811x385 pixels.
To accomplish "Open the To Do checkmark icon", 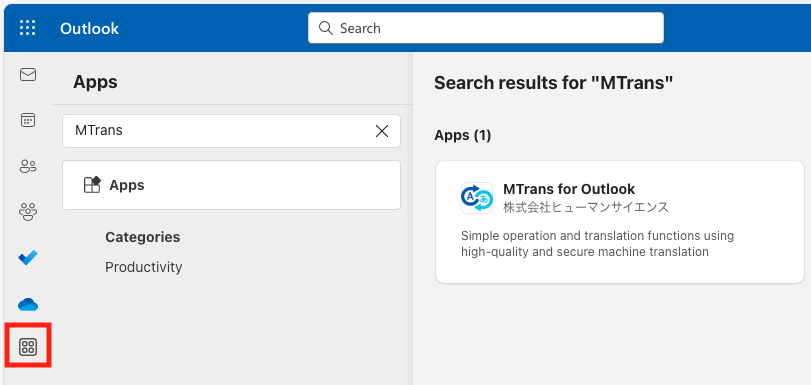I will [x=28, y=257].
